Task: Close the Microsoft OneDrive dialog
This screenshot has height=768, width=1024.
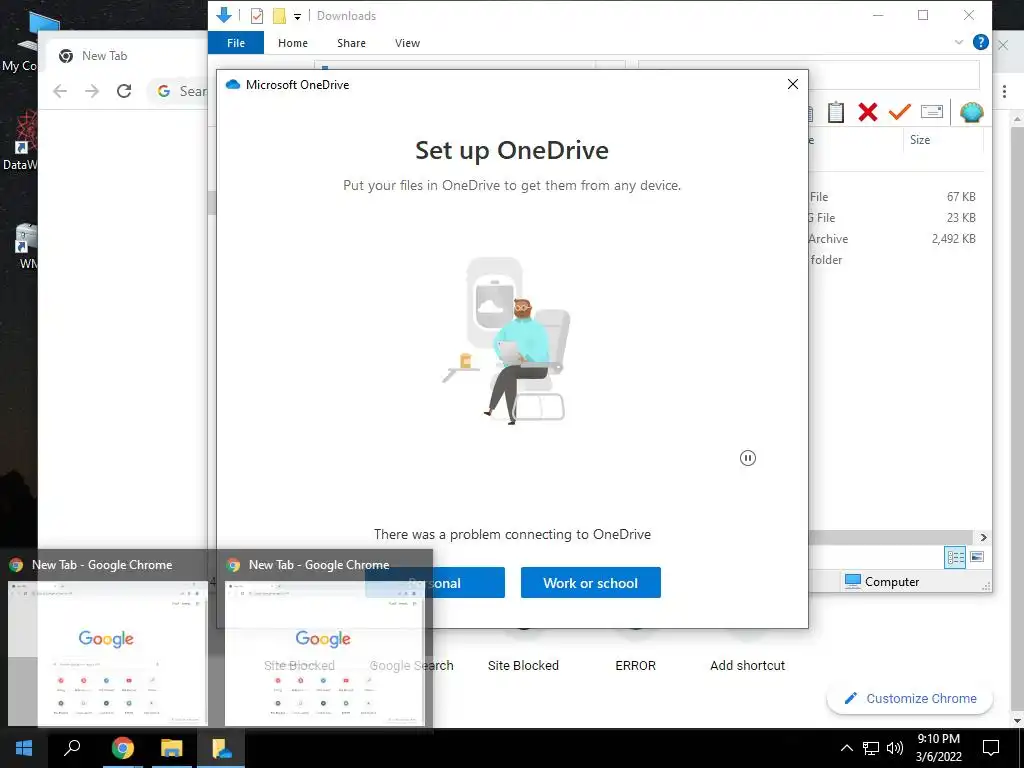Action: coord(792,84)
